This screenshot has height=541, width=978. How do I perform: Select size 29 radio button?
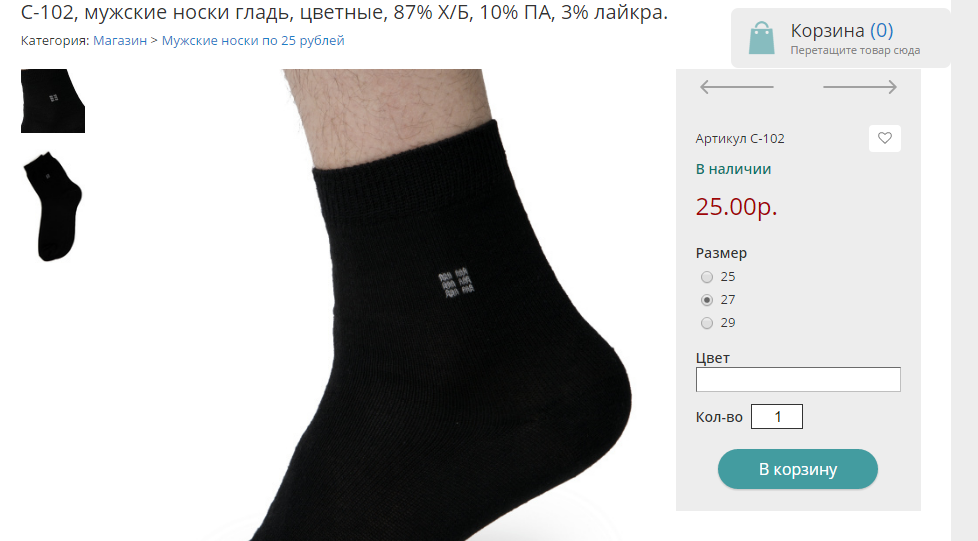coord(707,323)
